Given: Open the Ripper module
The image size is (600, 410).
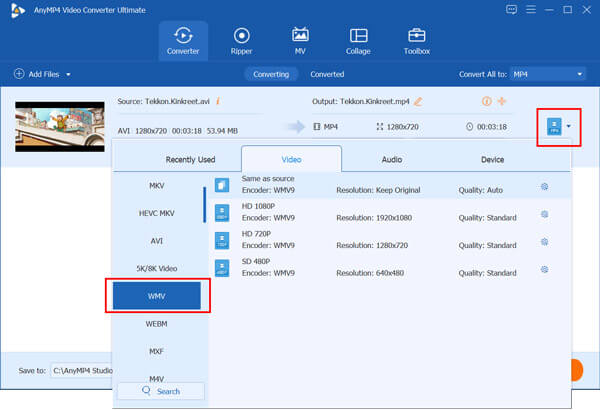Looking at the screenshot, I should click(241, 41).
